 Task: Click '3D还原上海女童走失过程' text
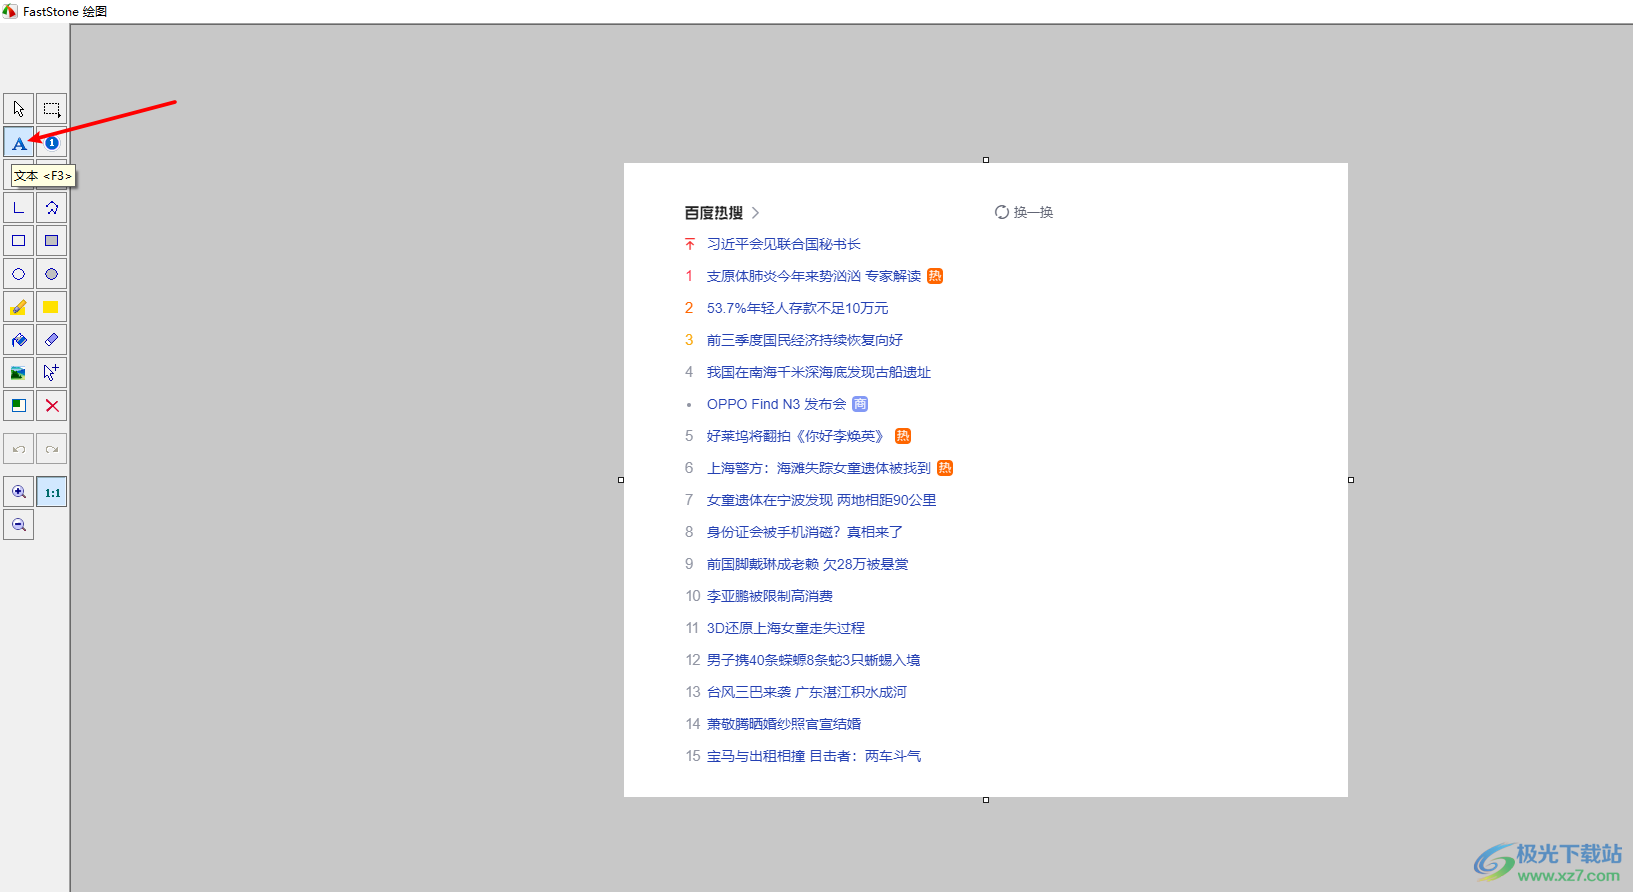785,628
